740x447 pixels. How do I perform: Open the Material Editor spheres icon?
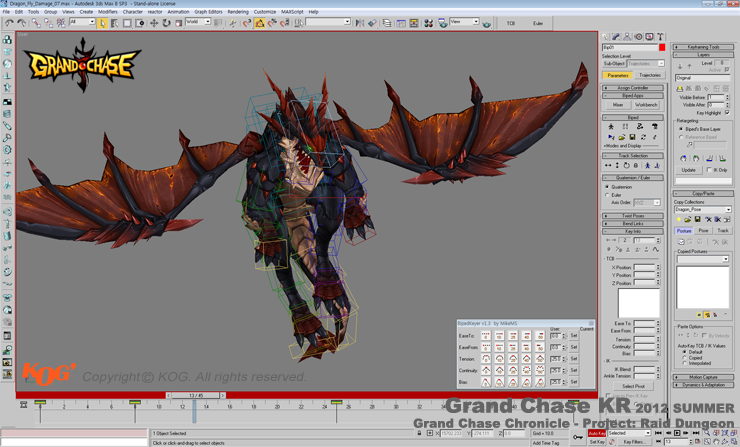tap(429, 23)
